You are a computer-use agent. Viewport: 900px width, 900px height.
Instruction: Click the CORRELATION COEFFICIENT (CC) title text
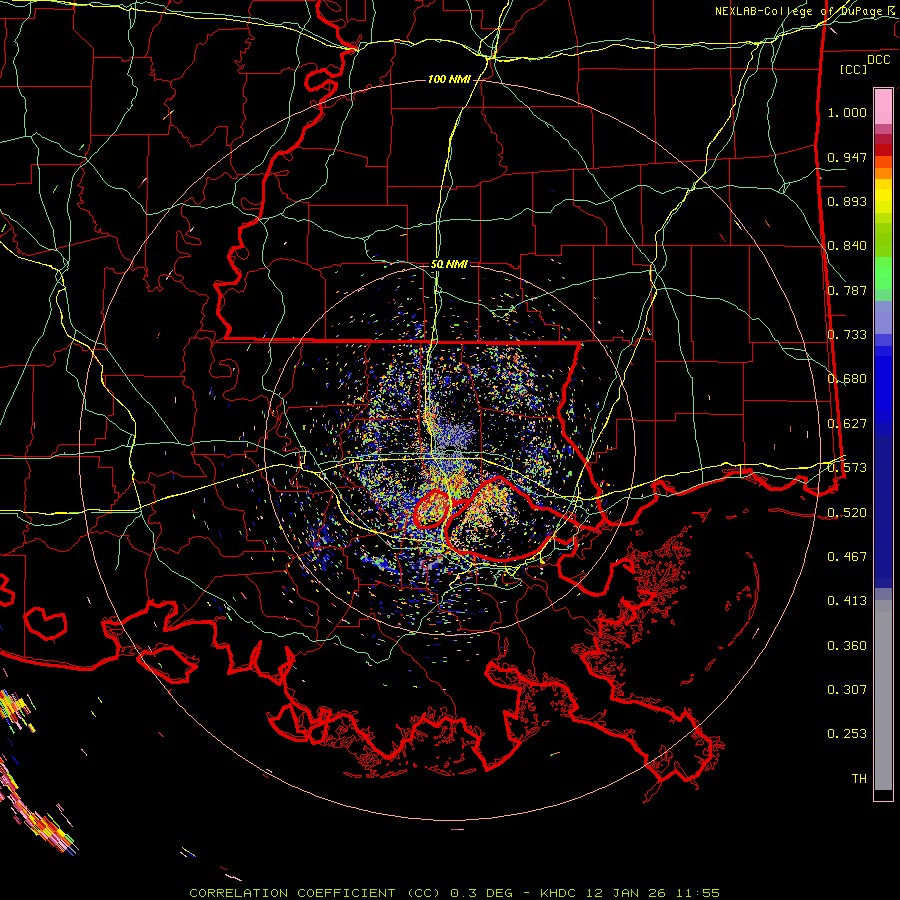click(x=315, y=893)
